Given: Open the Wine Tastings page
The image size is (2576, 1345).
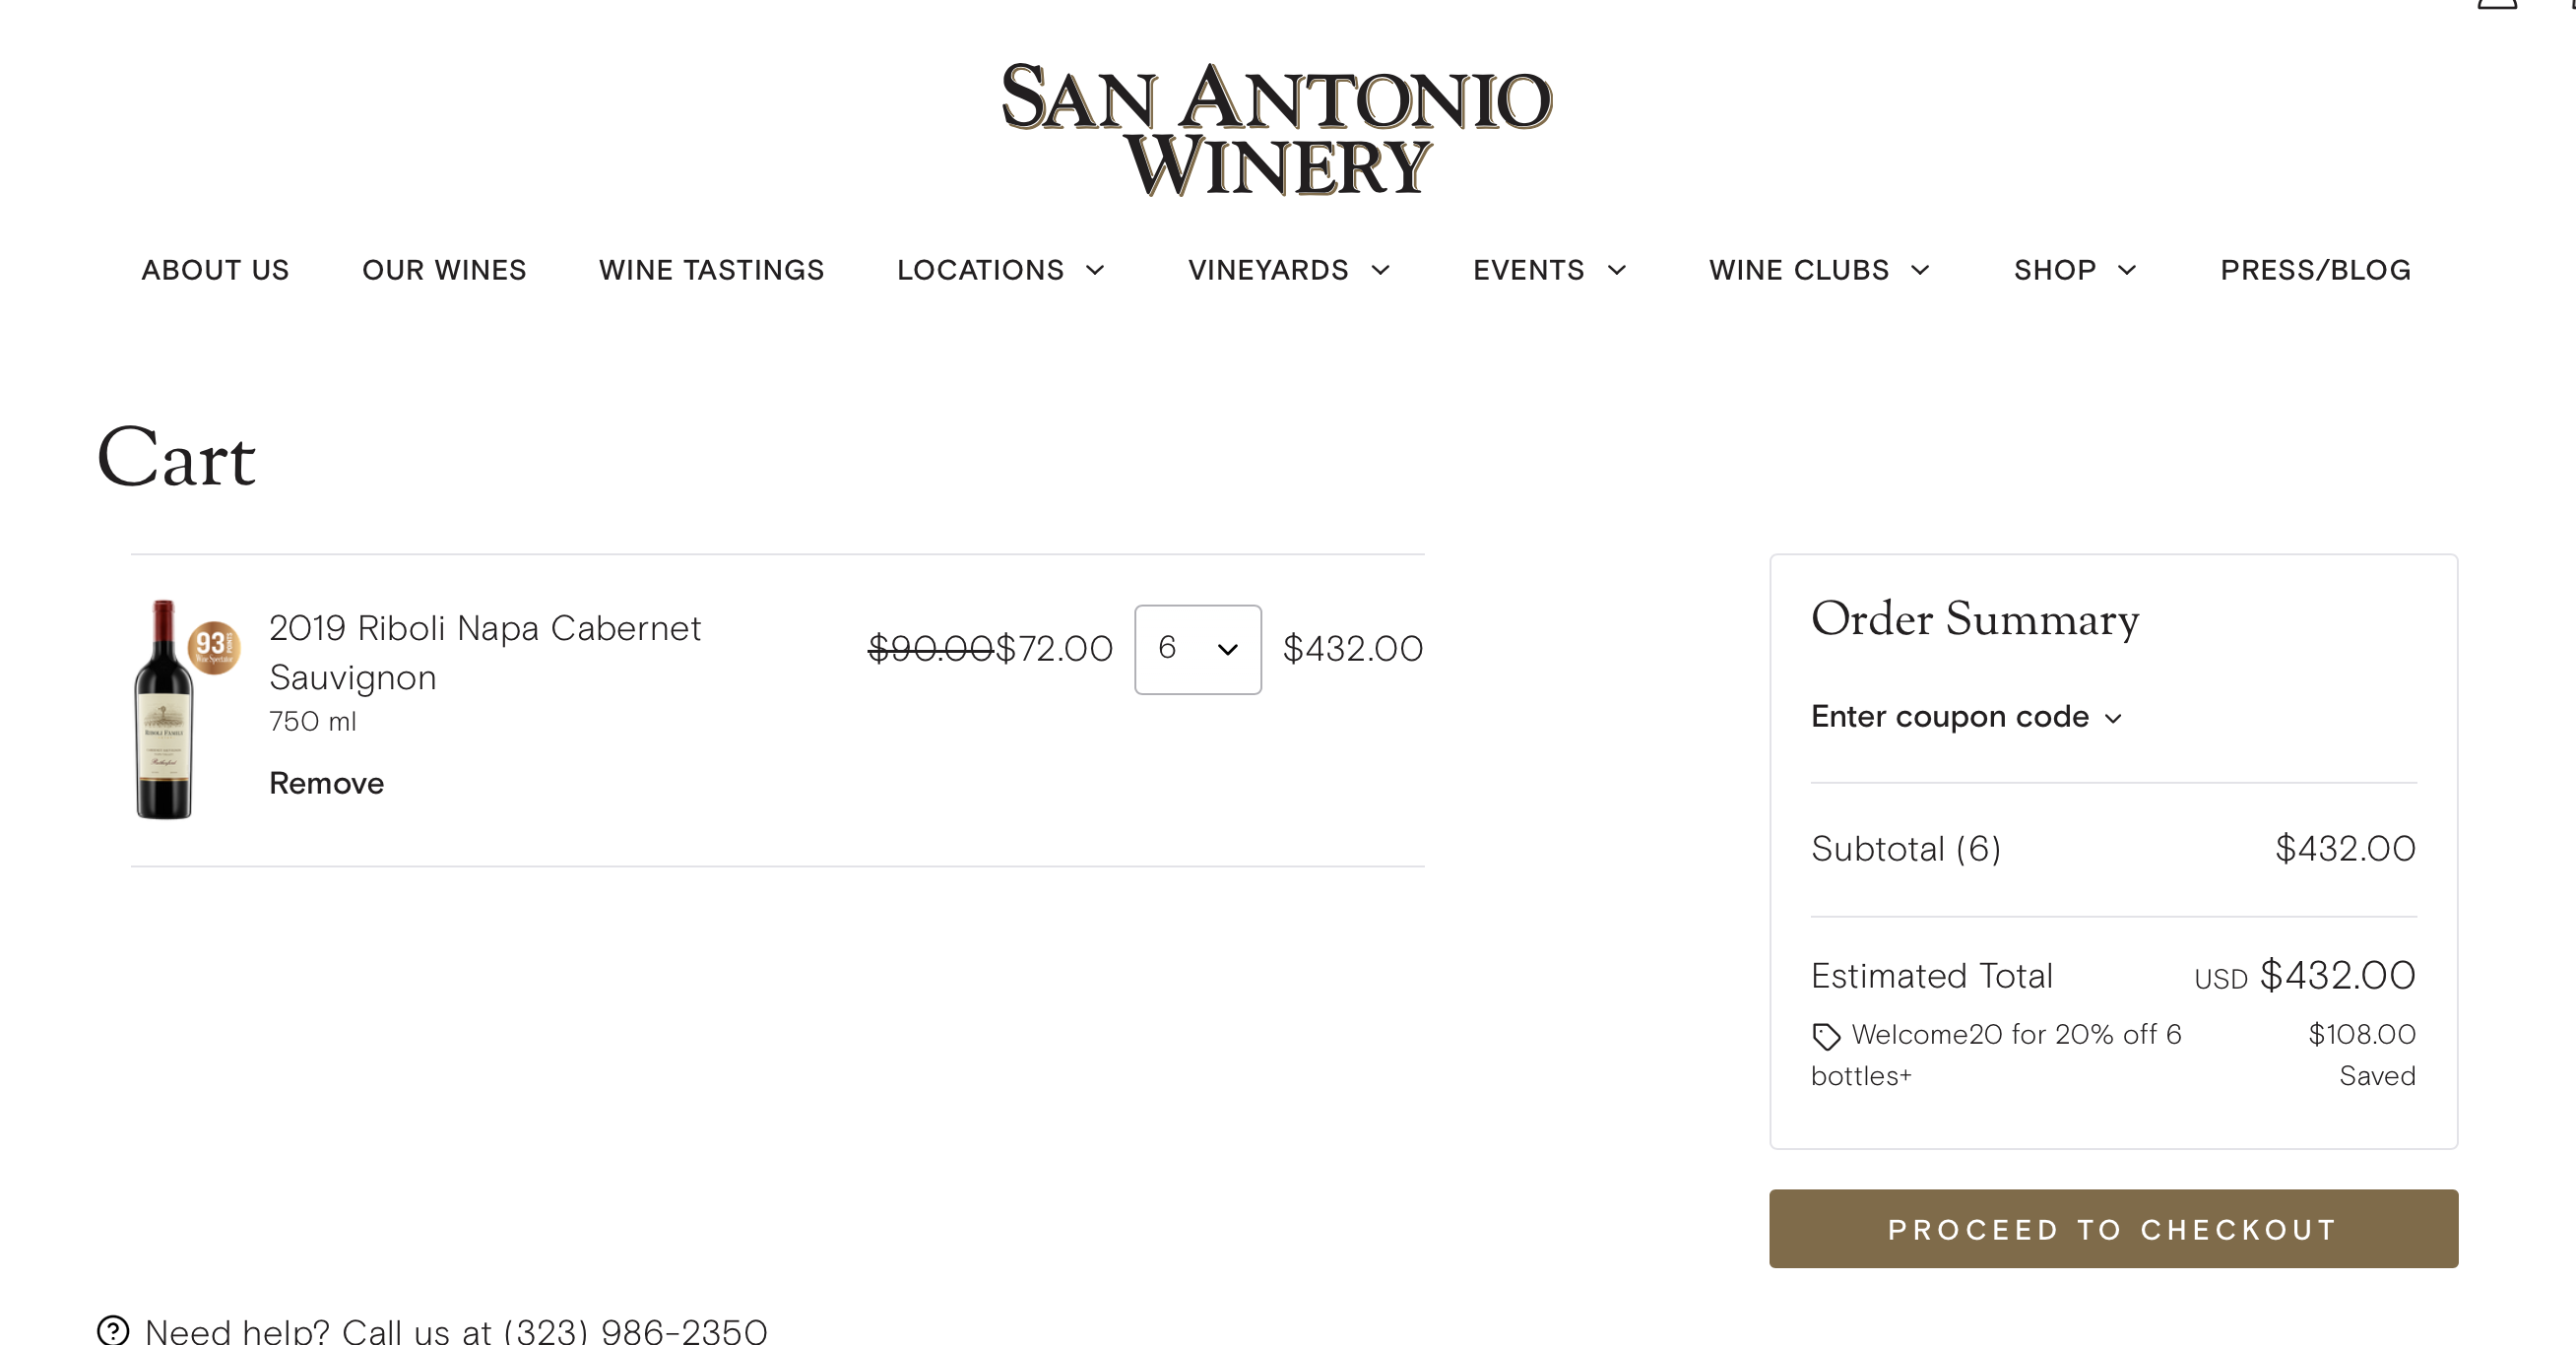Looking at the screenshot, I should click(711, 270).
